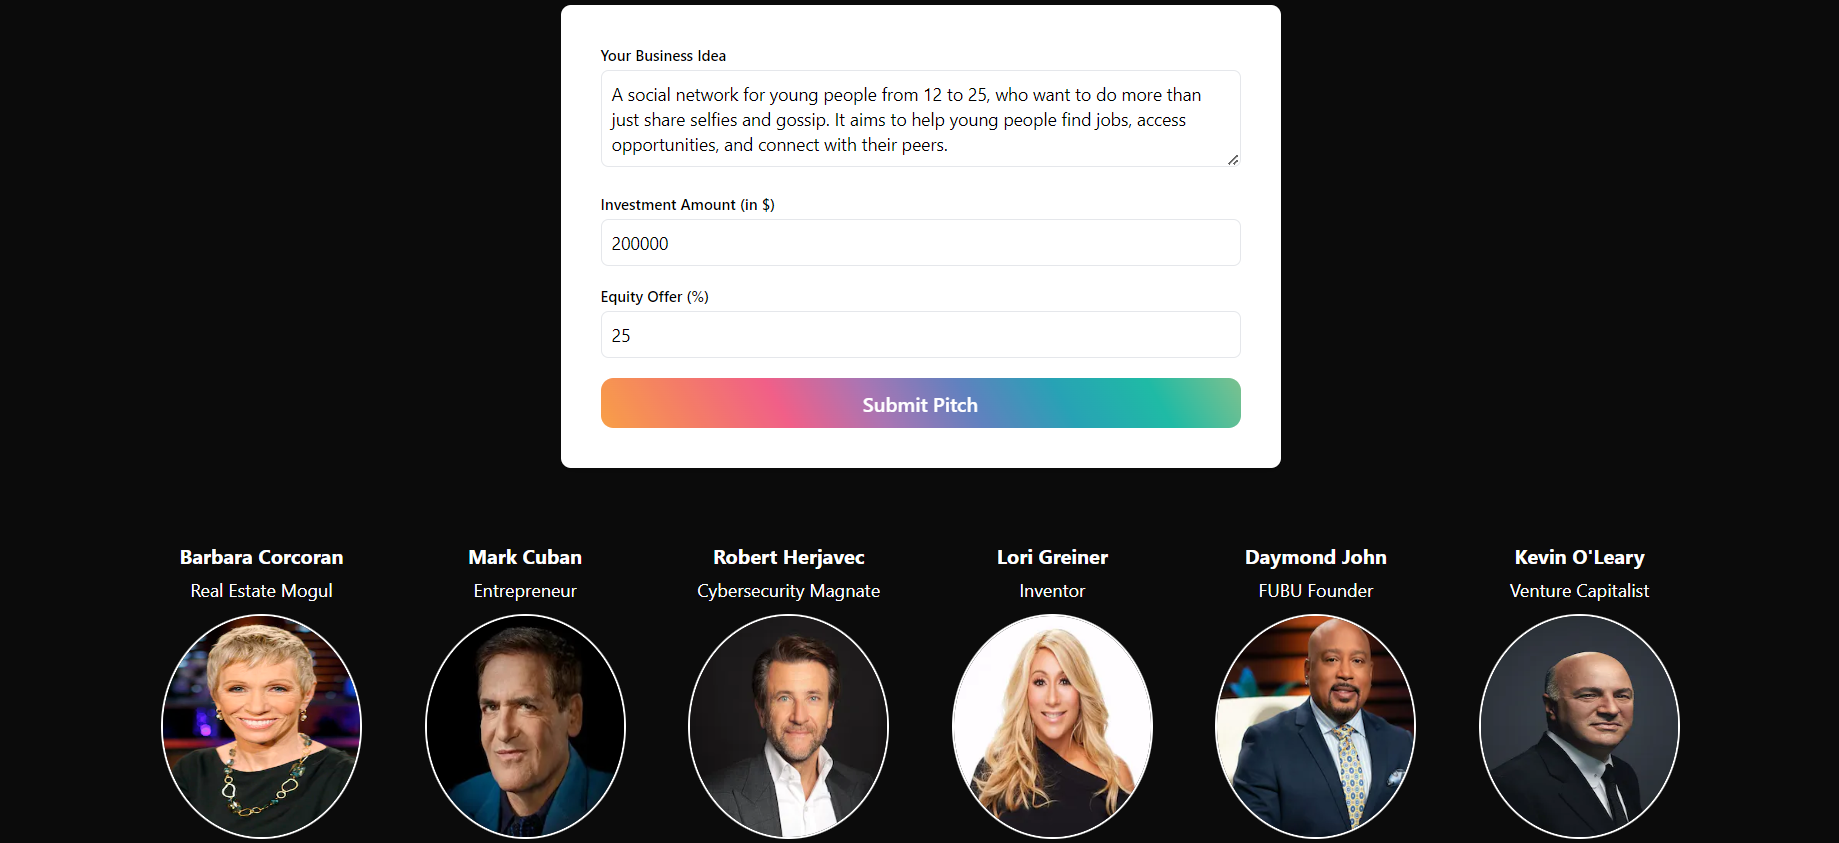Select Daymond John's portrait photo

point(1315,726)
